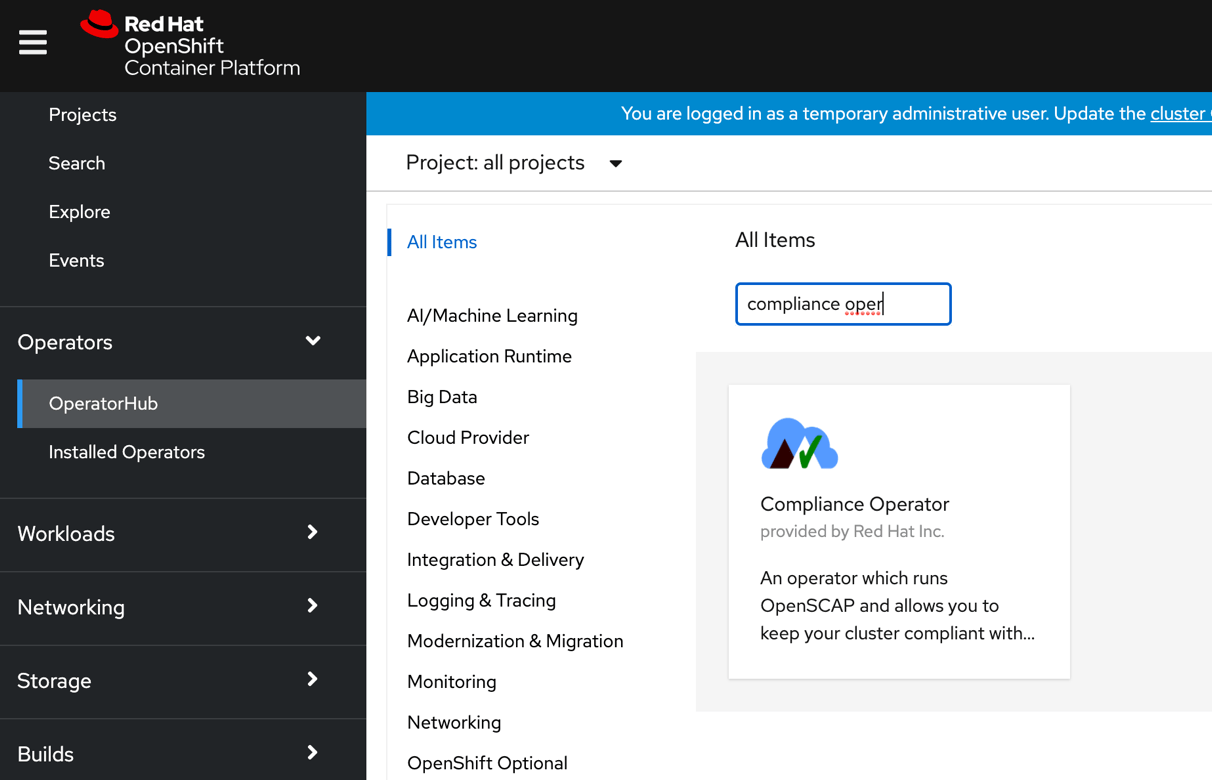Open the Events page
The image size is (1212, 780).
tap(77, 261)
